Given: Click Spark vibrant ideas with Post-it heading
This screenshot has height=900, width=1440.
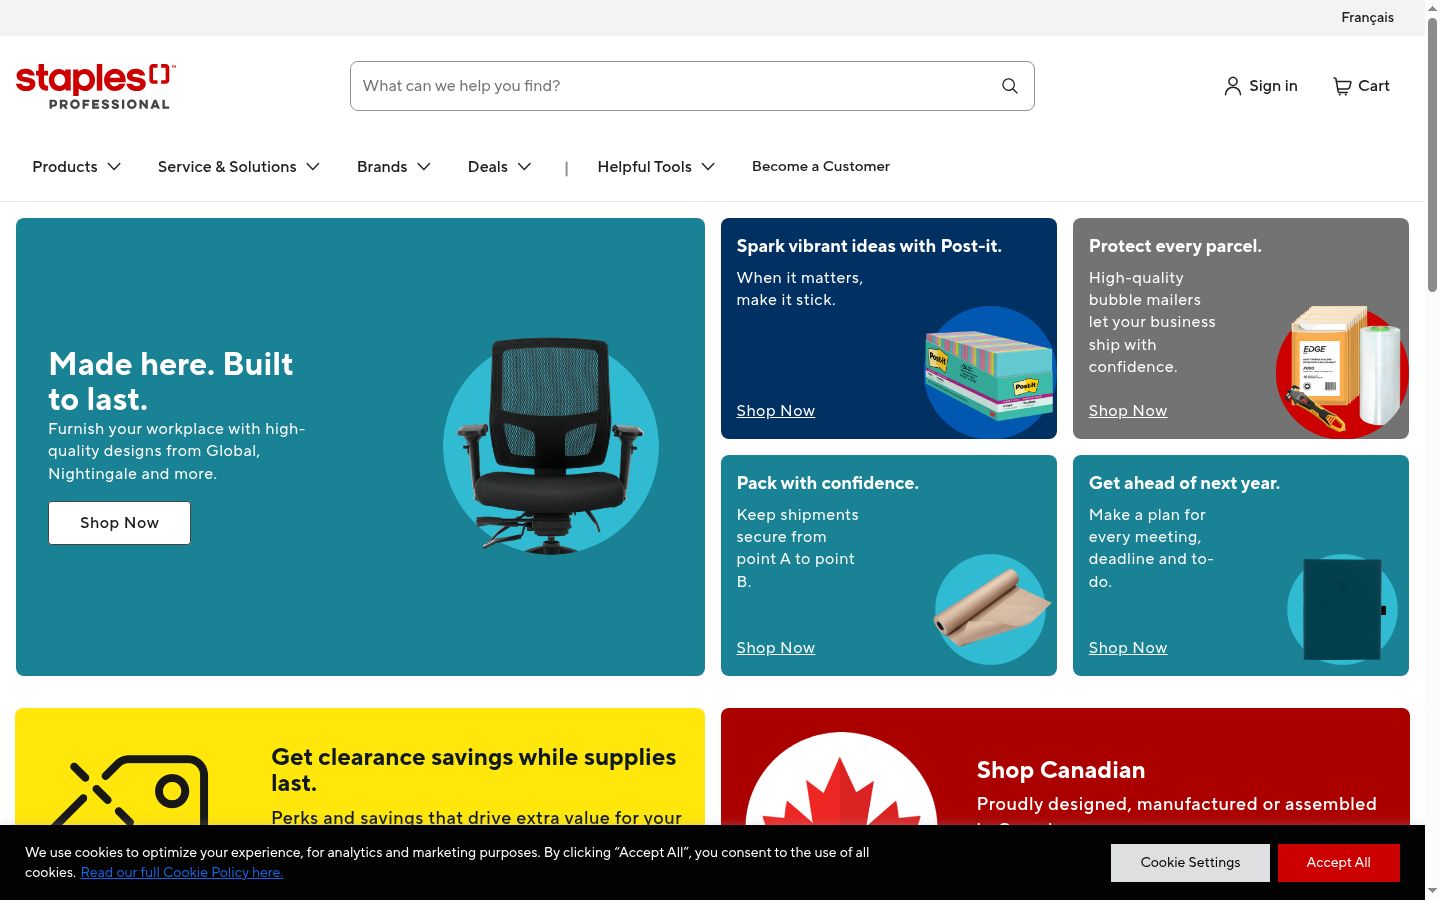Looking at the screenshot, I should 869,246.
